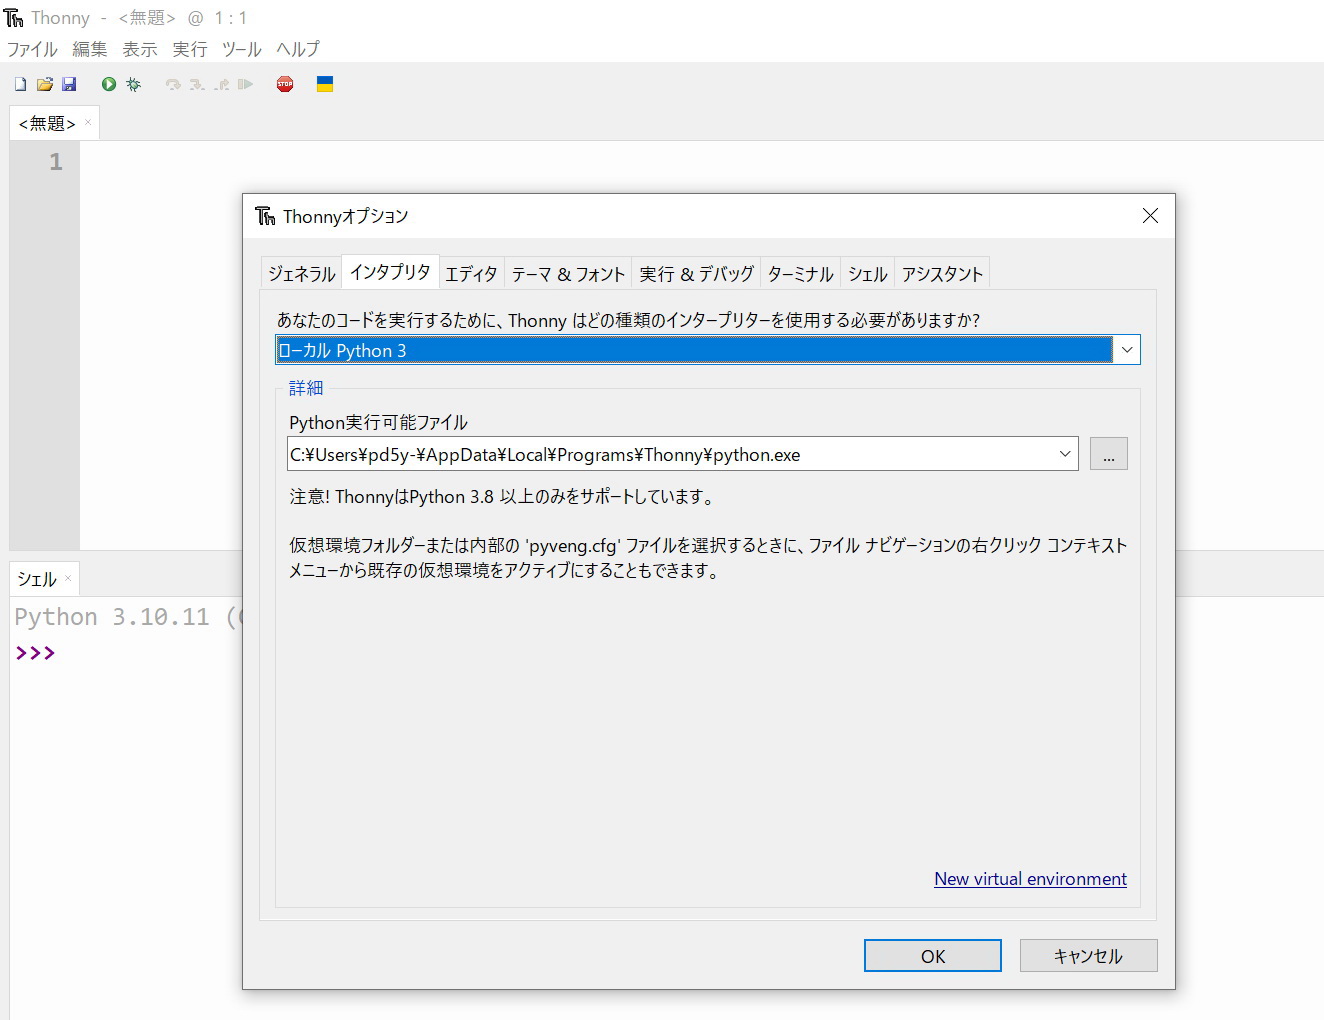Screen dimensions: 1324x1020
Task: Close the <無題> editor tab
Action: pyautogui.click(x=88, y=122)
